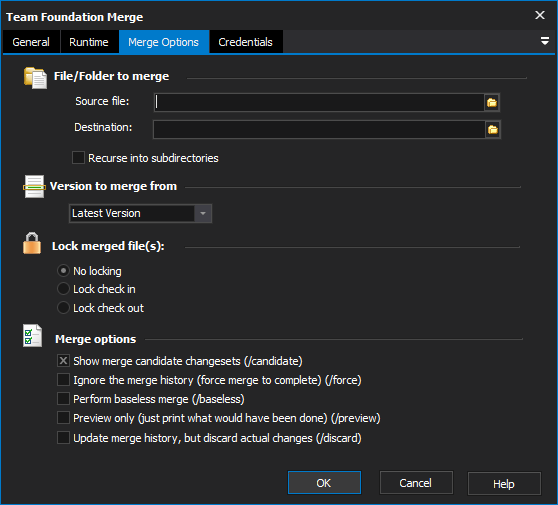Open the Credentials tab

point(246,42)
